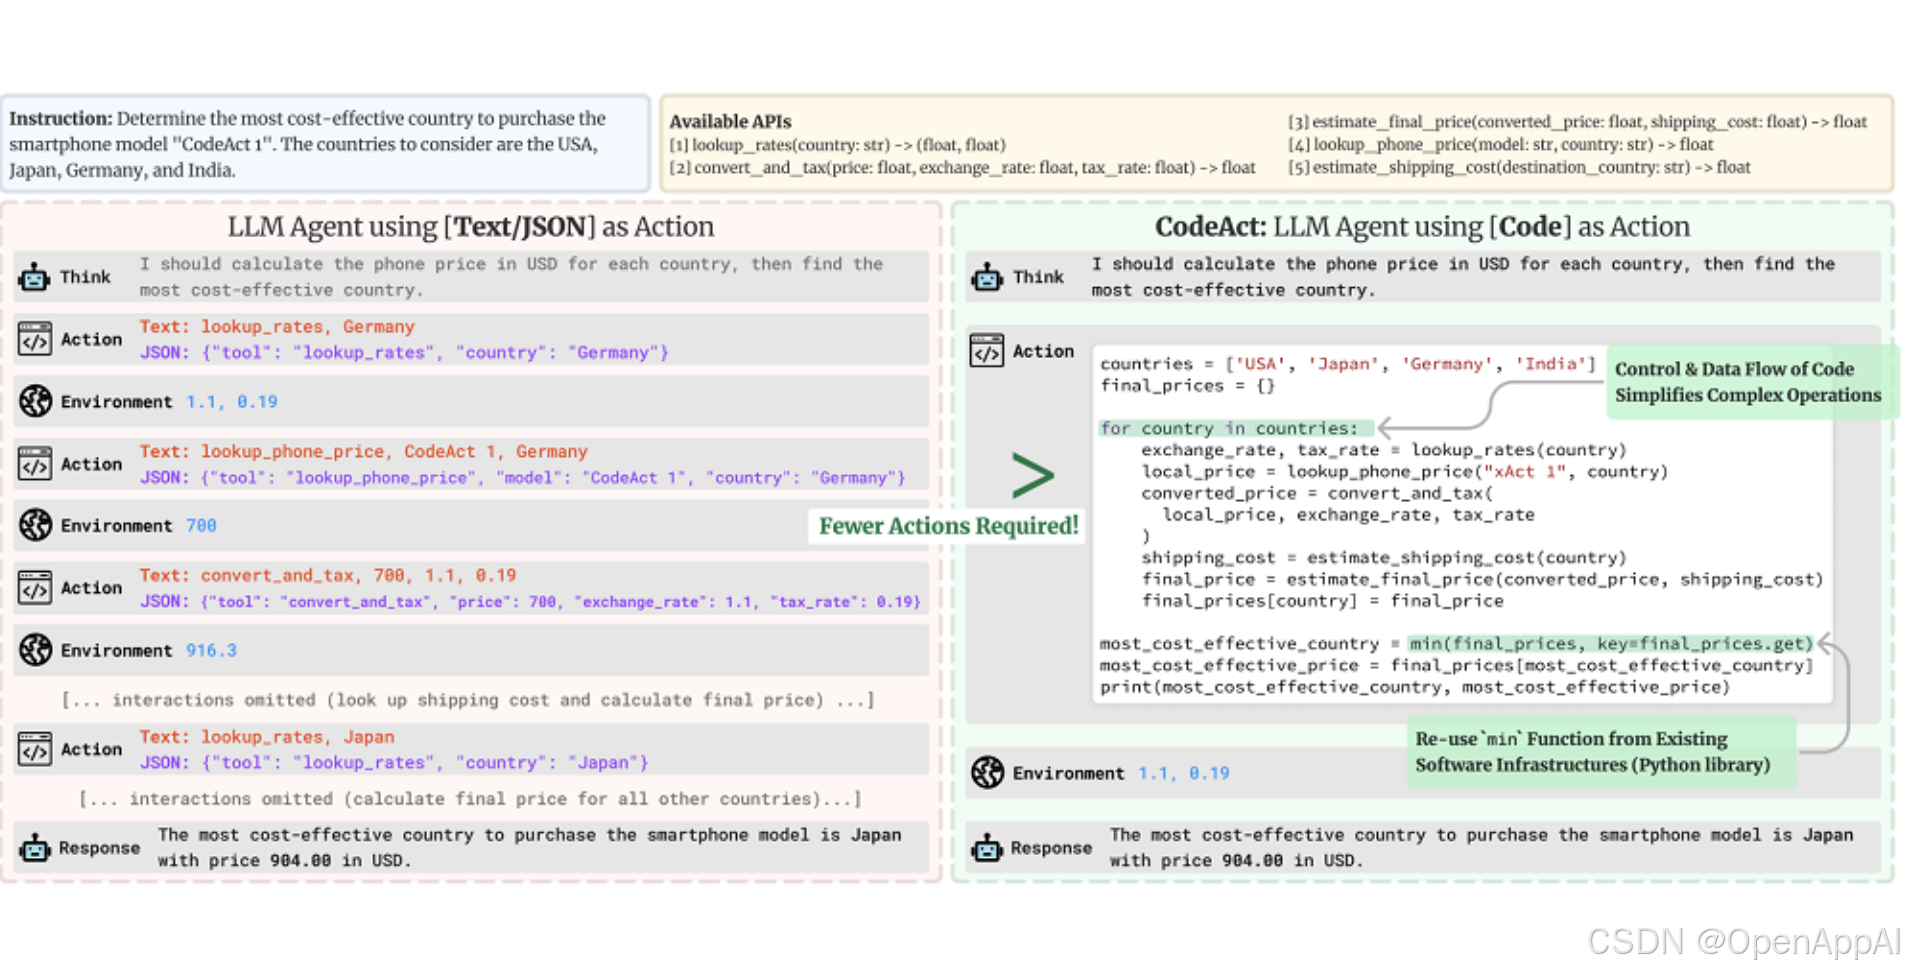Screen dimensions: 1906x973
Task: Click the title 'CodeAct: LLM Agent using [Code] as Action'
Action: click(1422, 227)
